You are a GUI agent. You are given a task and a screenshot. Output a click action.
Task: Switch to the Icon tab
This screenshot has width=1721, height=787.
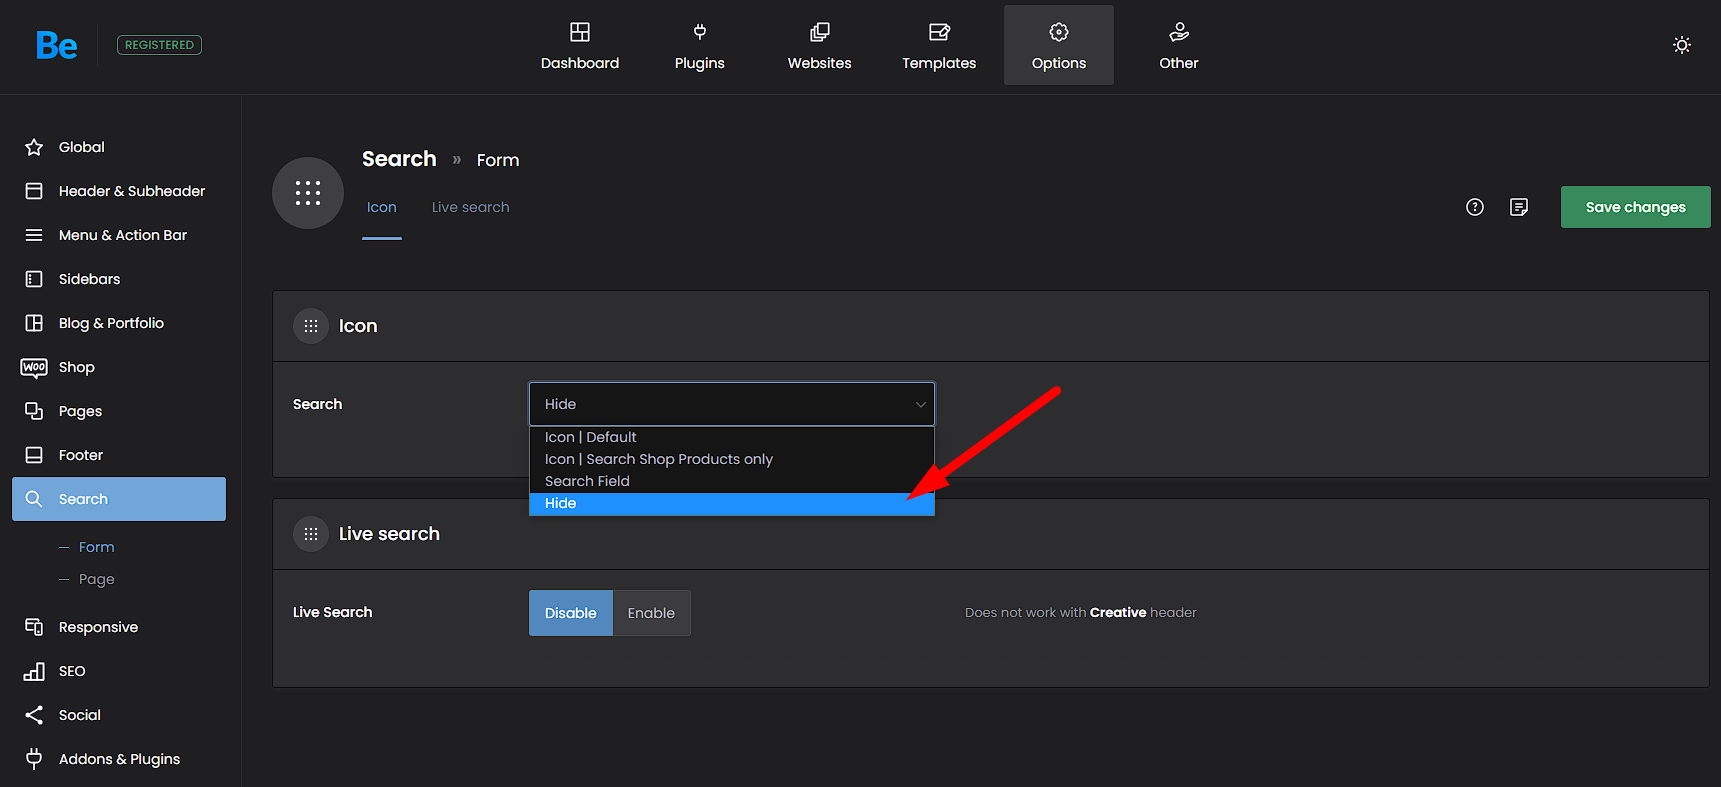pyautogui.click(x=382, y=207)
